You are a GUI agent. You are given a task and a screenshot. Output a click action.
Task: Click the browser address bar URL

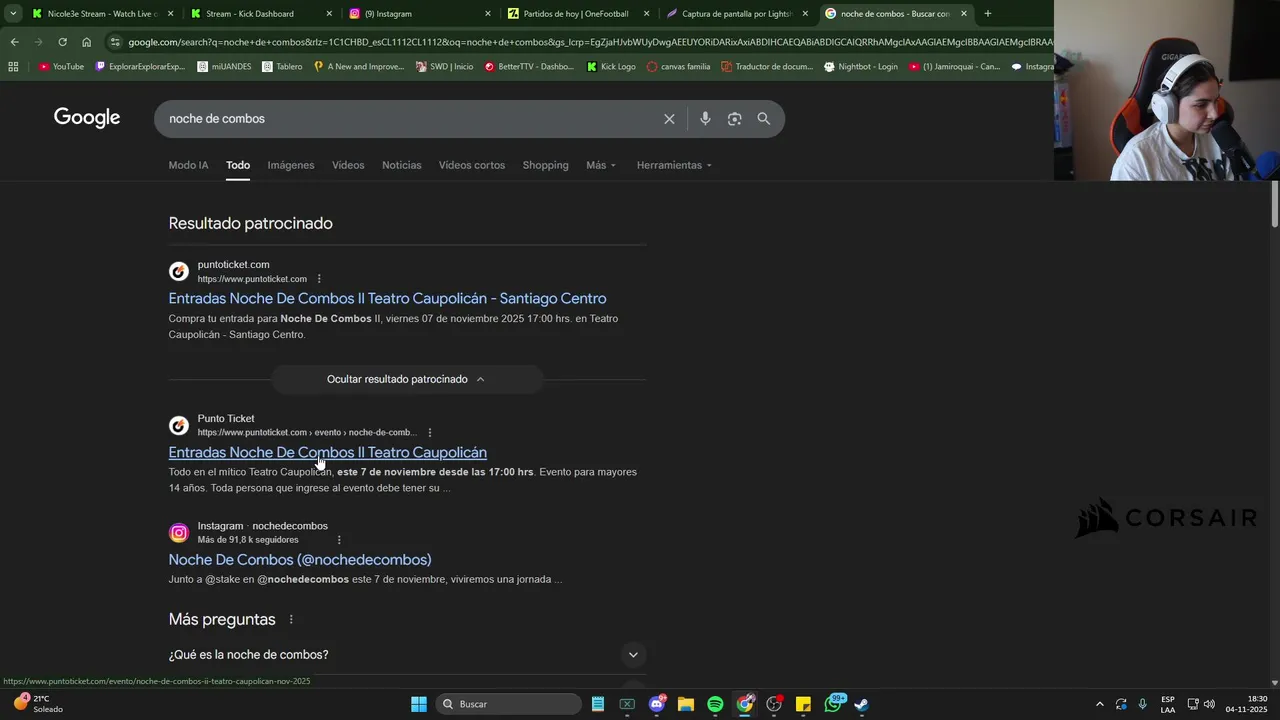pos(590,42)
